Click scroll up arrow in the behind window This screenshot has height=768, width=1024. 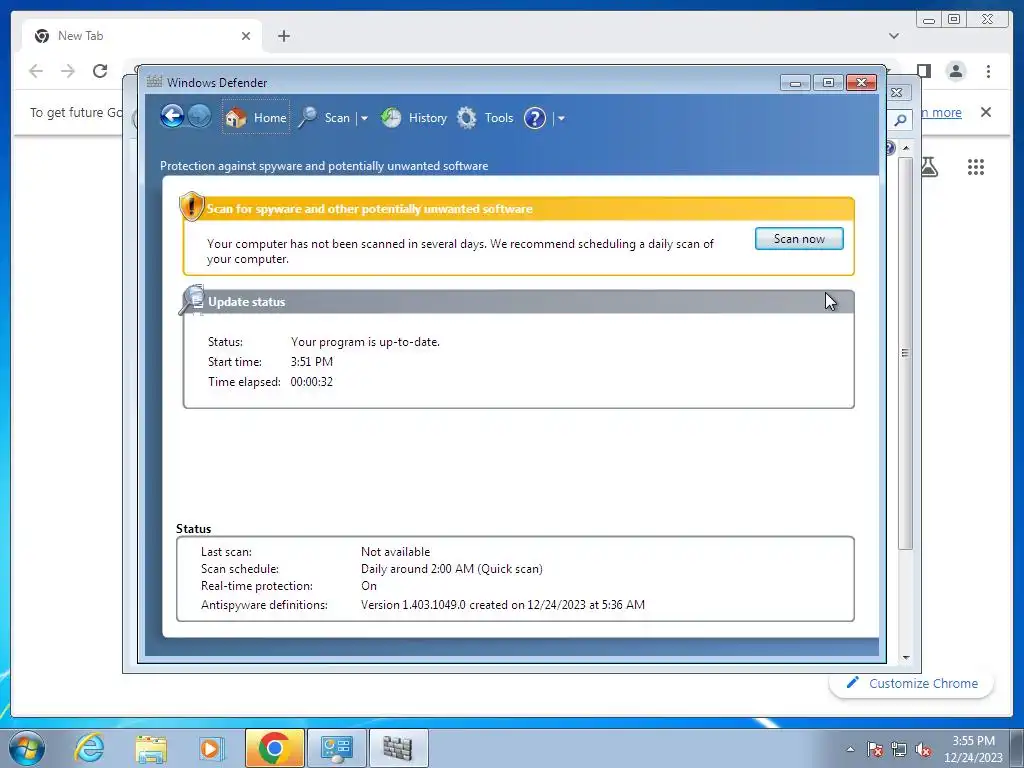coord(905,148)
